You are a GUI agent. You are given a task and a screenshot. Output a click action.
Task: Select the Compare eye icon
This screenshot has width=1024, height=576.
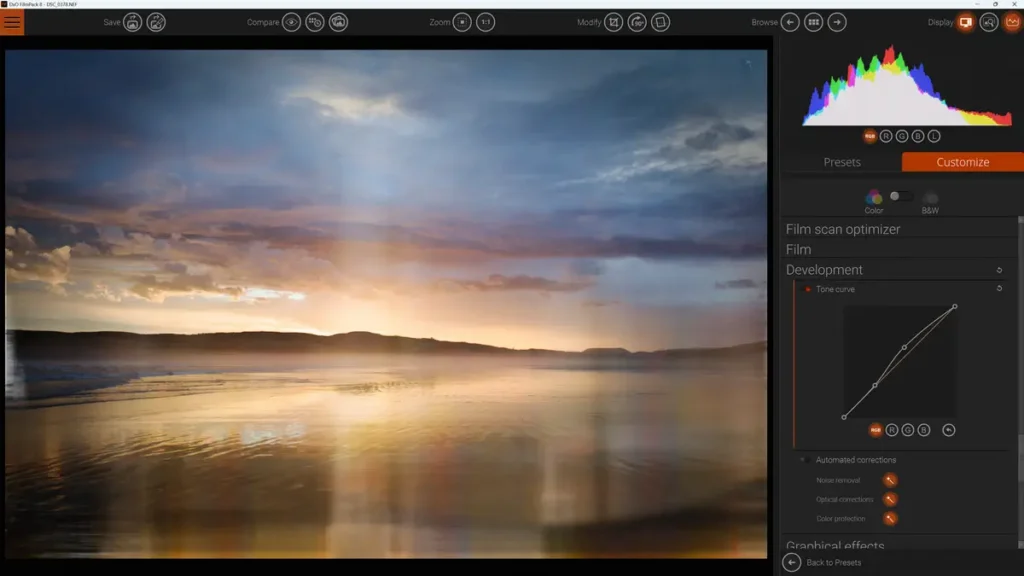pyautogui.click(x=290, y=22)
